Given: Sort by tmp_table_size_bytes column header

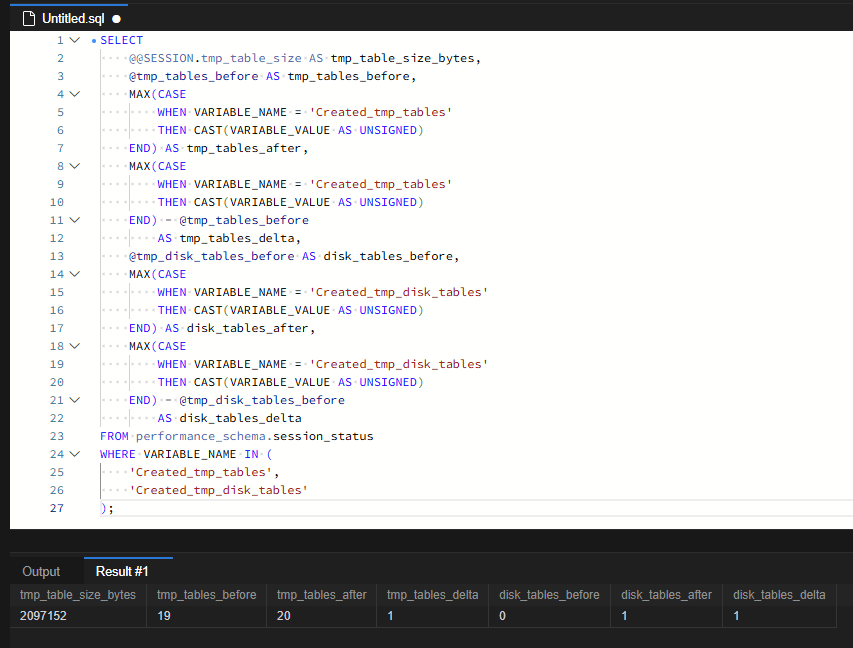Looking at the screenshot, I should [78, 595].
